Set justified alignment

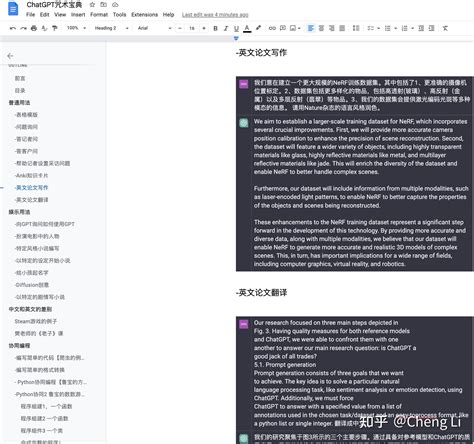(342, 28)
